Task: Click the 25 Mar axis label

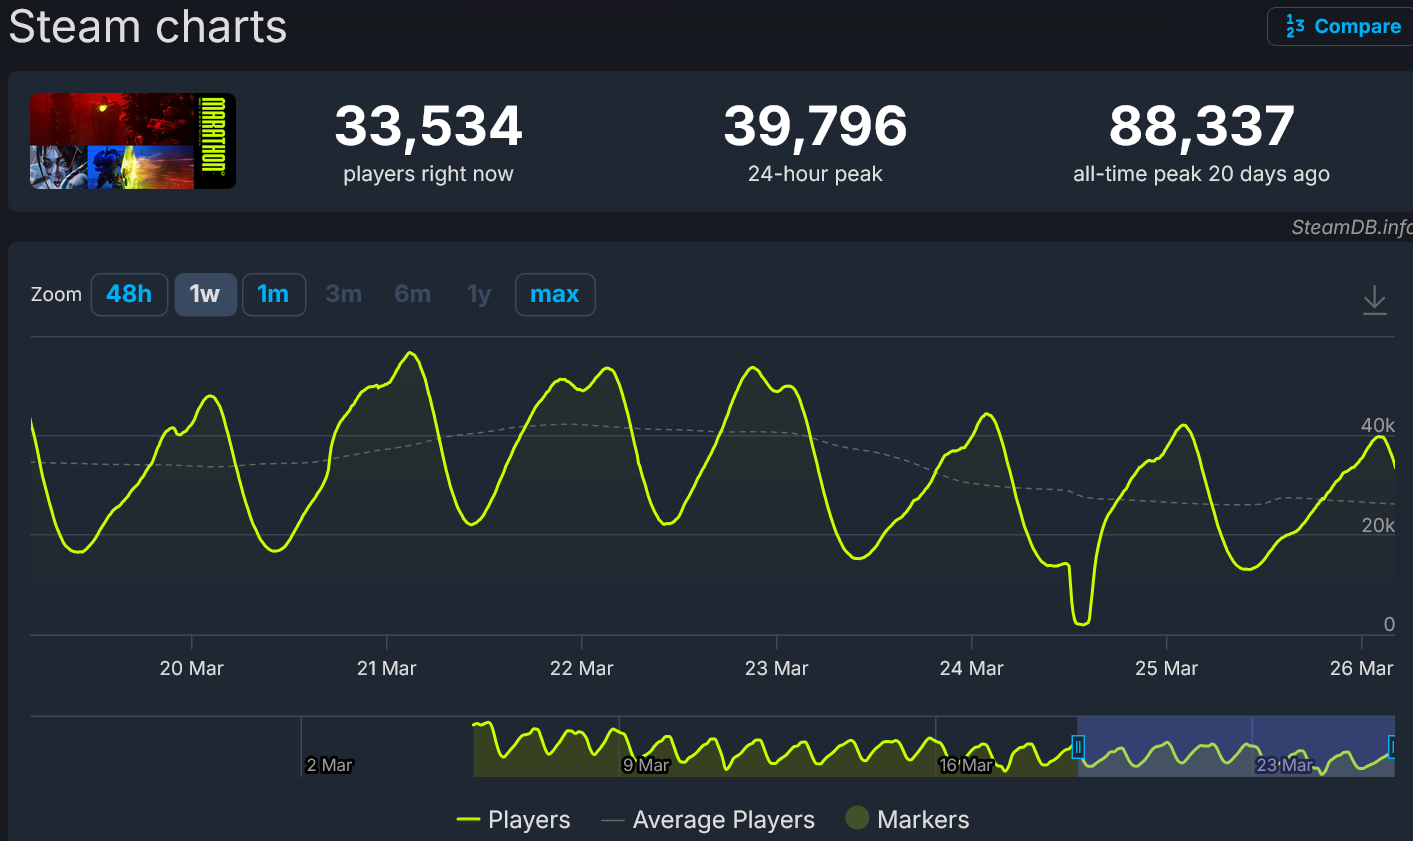Action: (1166, 668)
